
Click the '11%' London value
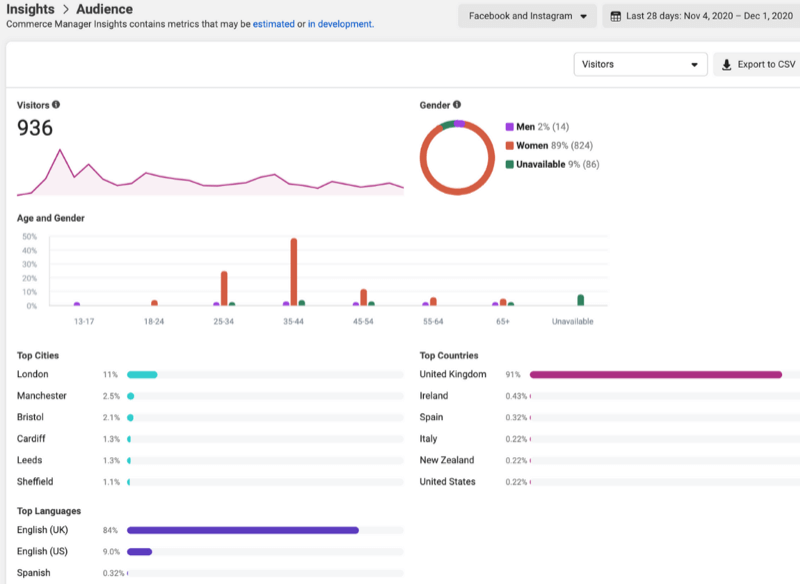coord(110,375)
